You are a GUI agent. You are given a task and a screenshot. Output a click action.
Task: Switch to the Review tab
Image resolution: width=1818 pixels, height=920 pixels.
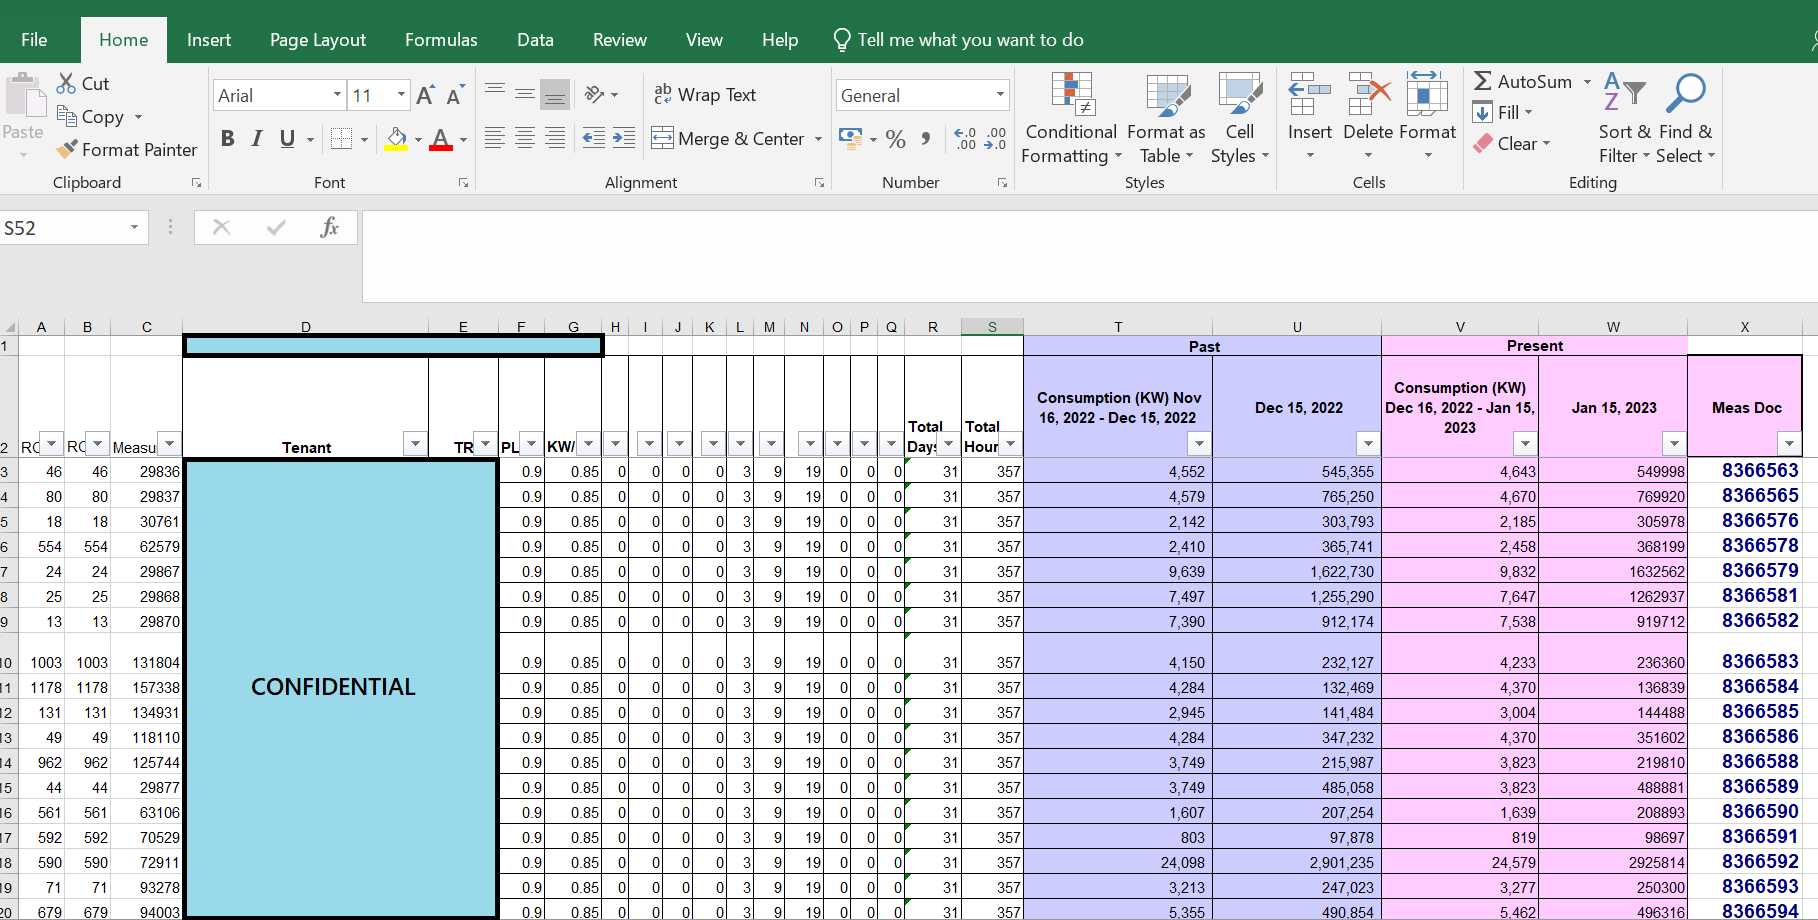coord(620,40)
